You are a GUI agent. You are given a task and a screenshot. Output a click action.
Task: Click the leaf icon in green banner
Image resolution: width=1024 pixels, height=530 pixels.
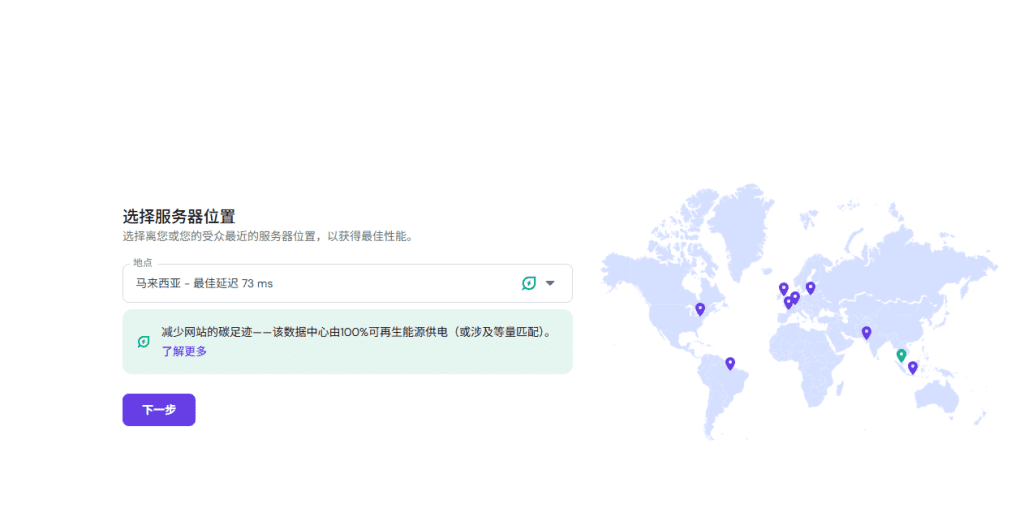[x=144, y=342]
